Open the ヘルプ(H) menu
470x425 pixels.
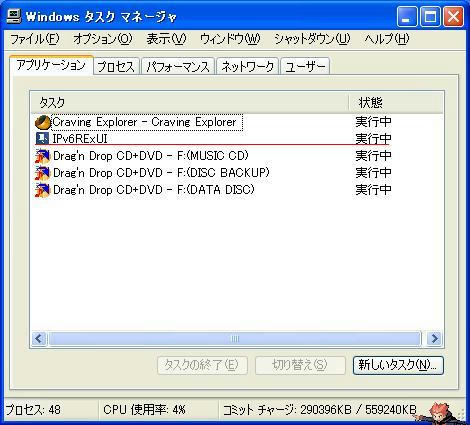coord(387,39)
